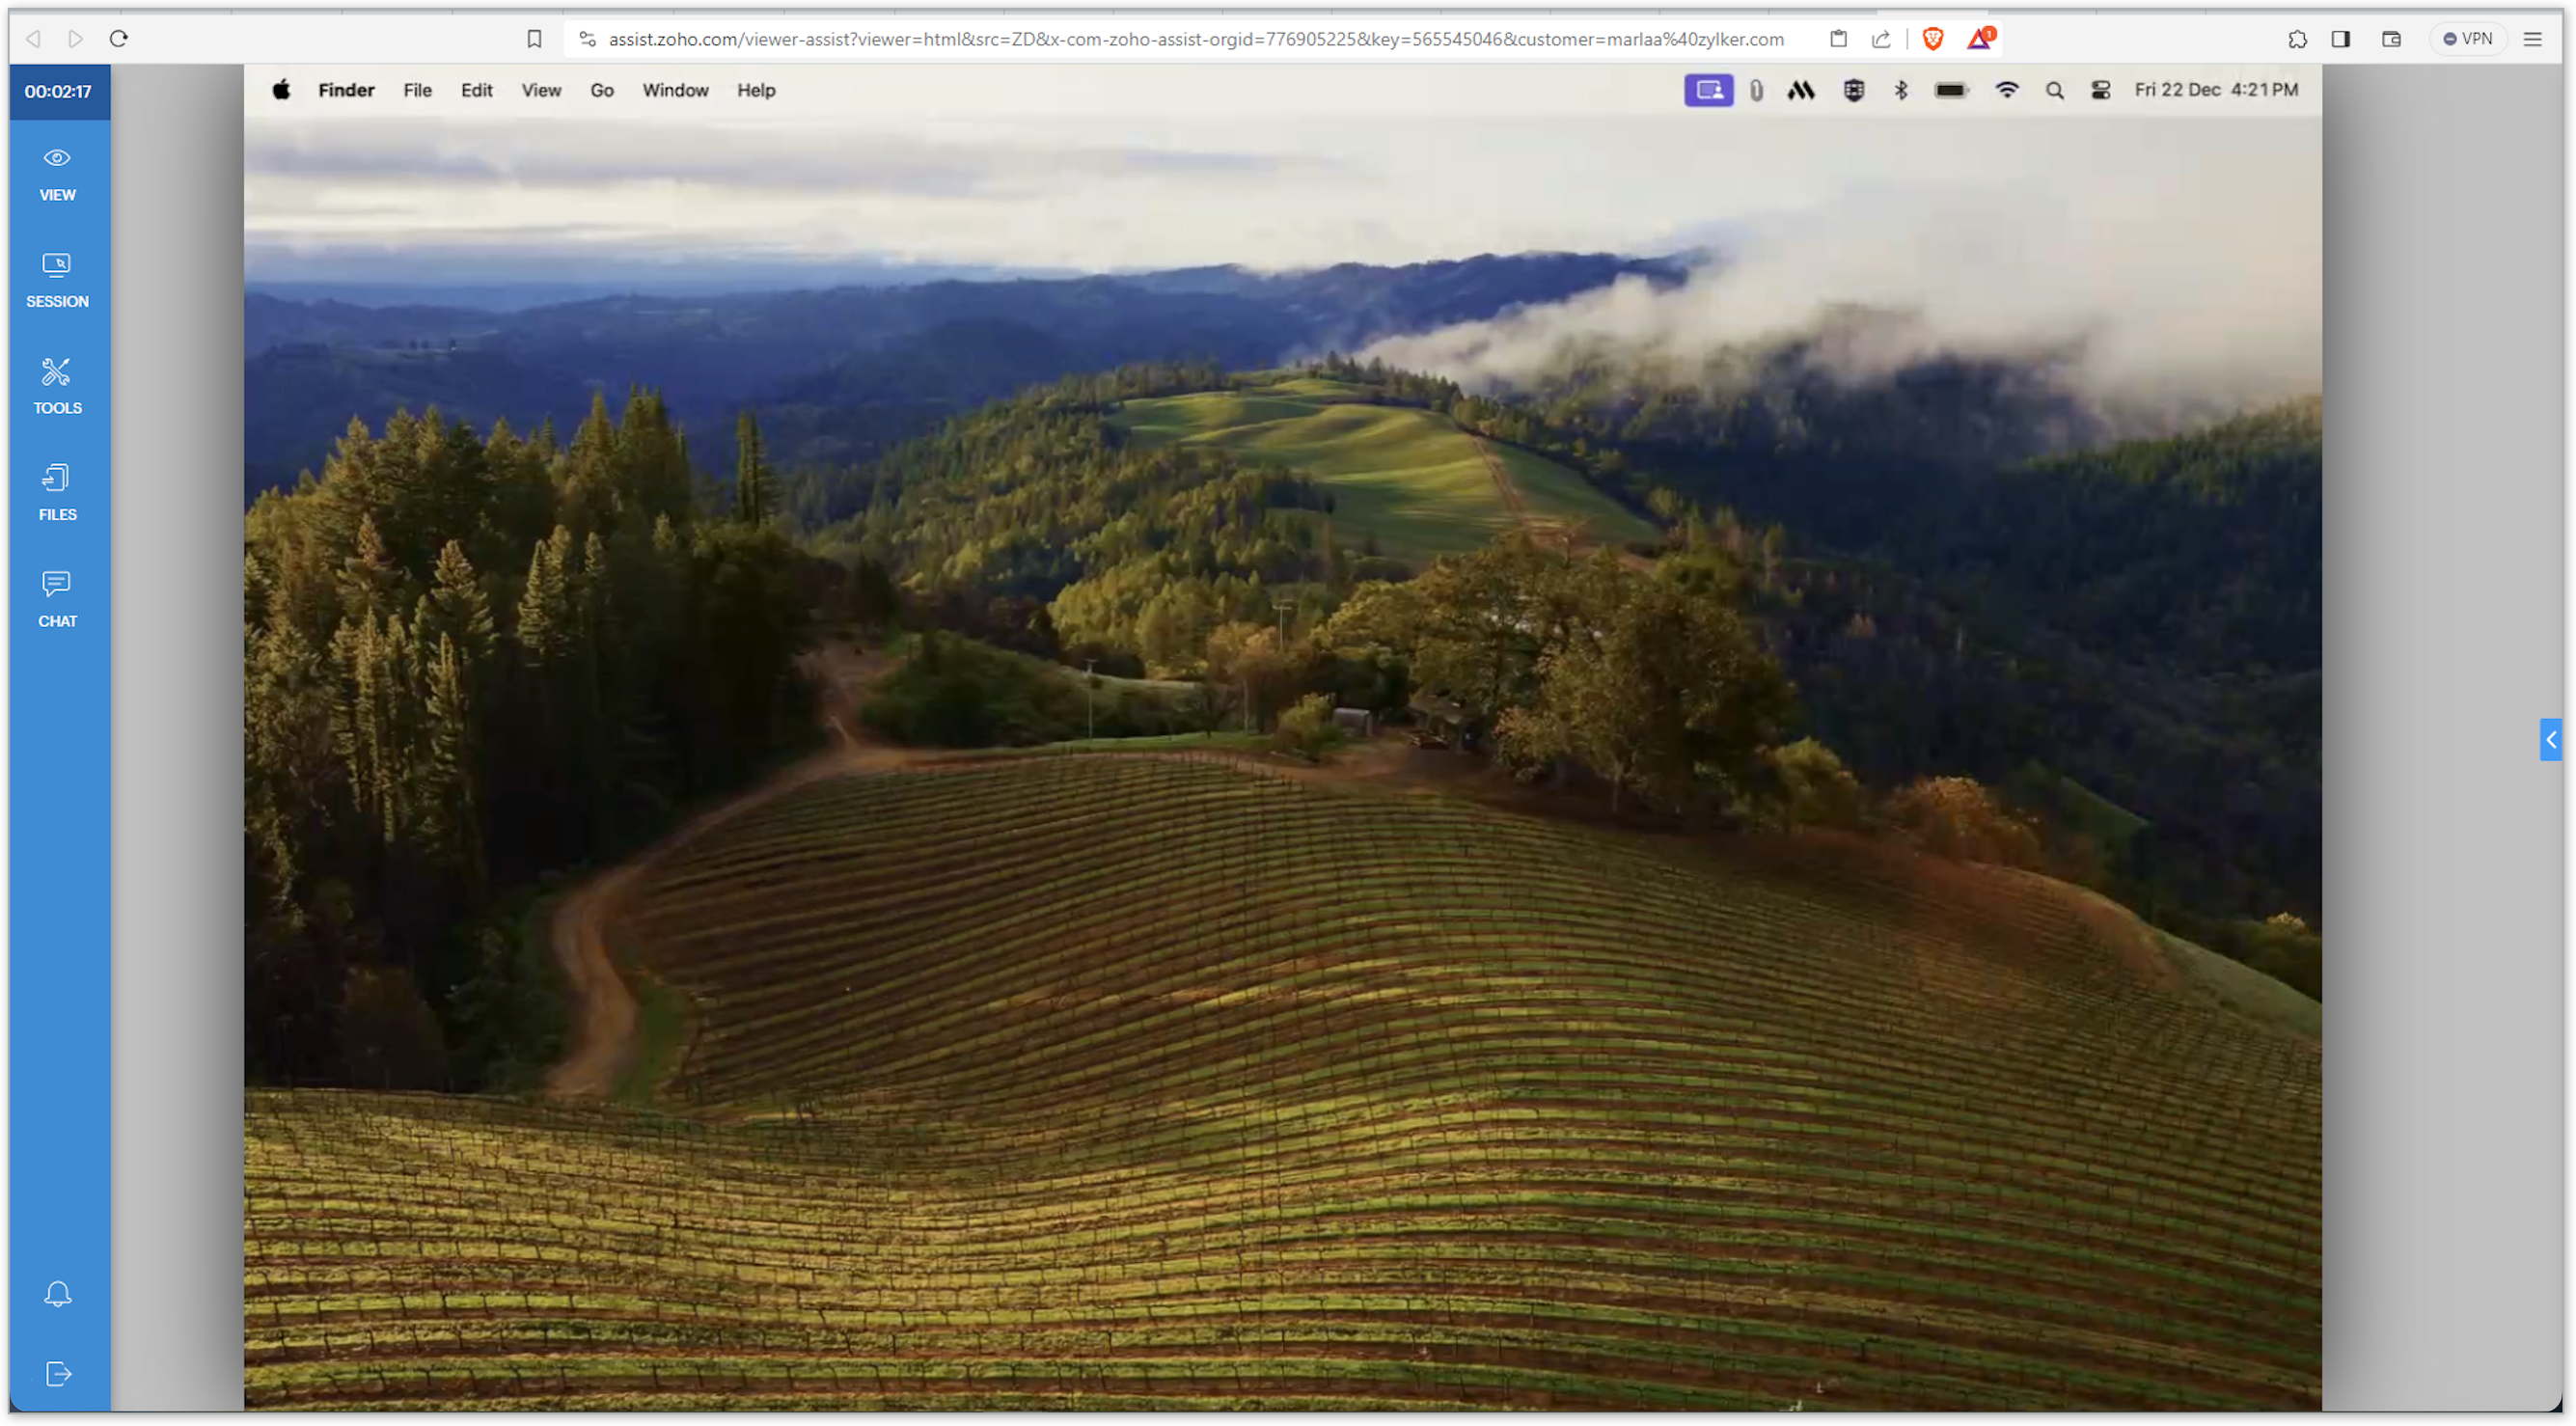Toggle the browser sidebar panel icon
The image size is (2576, 1426).
2340,39
